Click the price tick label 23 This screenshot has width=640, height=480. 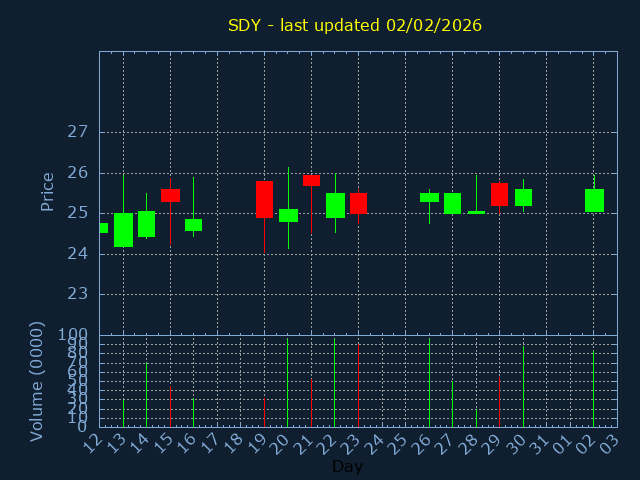[x=78, y=294]
